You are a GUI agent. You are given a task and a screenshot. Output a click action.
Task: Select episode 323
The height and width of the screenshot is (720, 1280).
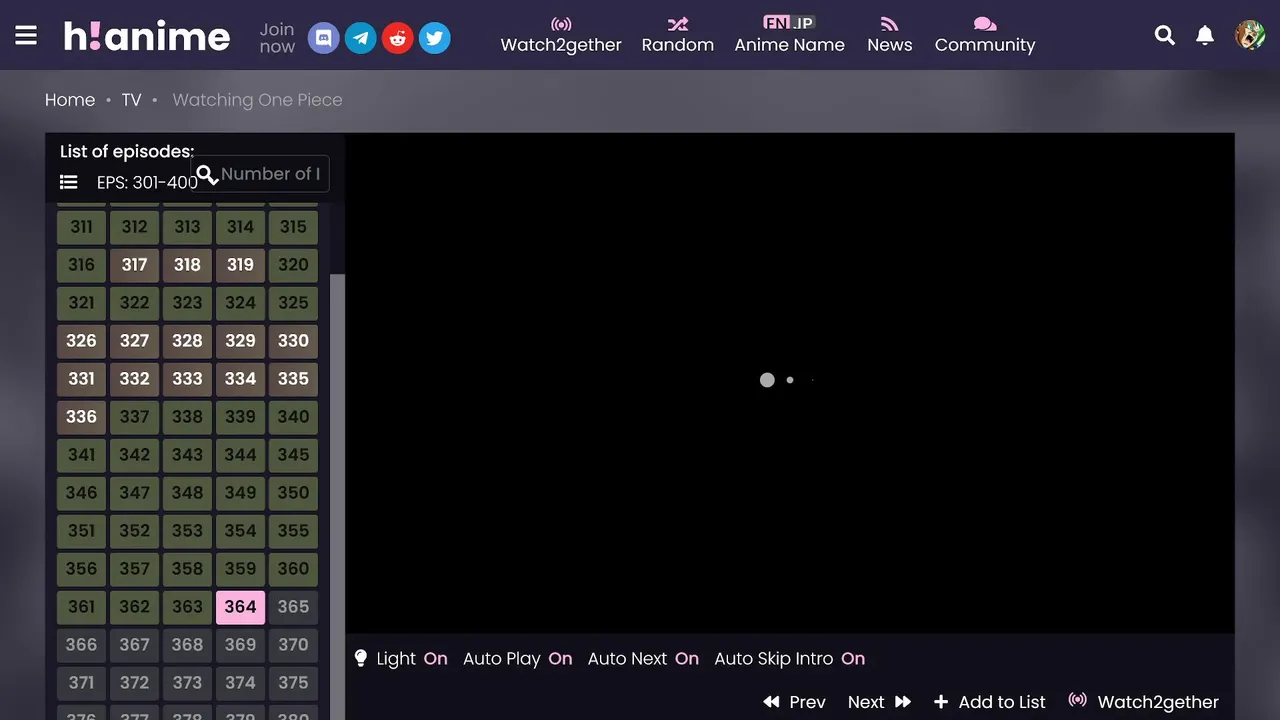pos(187,303)
